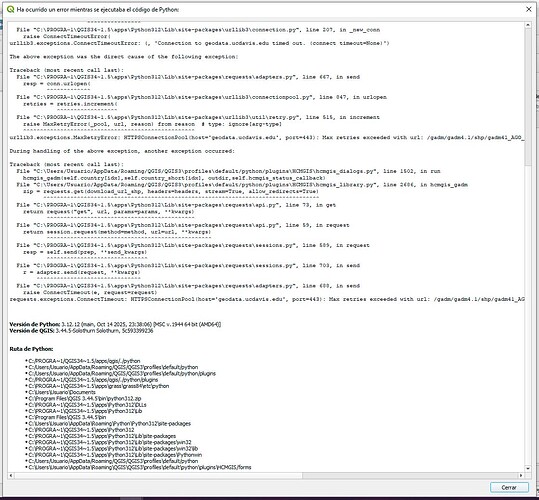The height and width of the screenshot is (500, 539).
Task: Click the hcmgis_dialogs.py traceback line
Action: coord(228,171)
